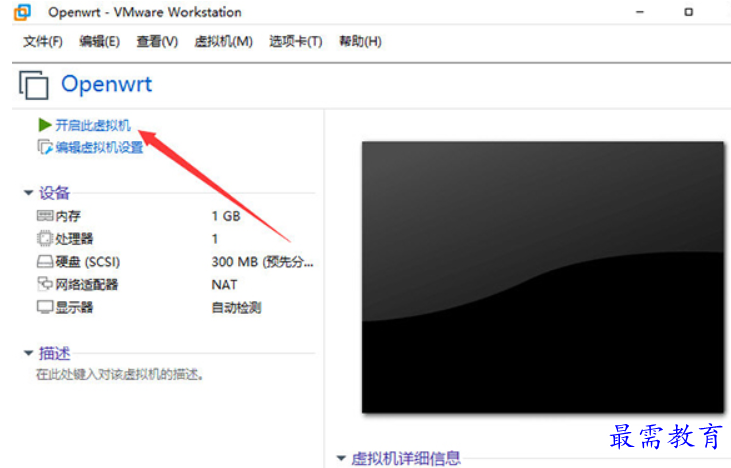This screenshot has width=731, height=468.
Task: Click the 自动检测 display value
Action: [x=236, y=307]
